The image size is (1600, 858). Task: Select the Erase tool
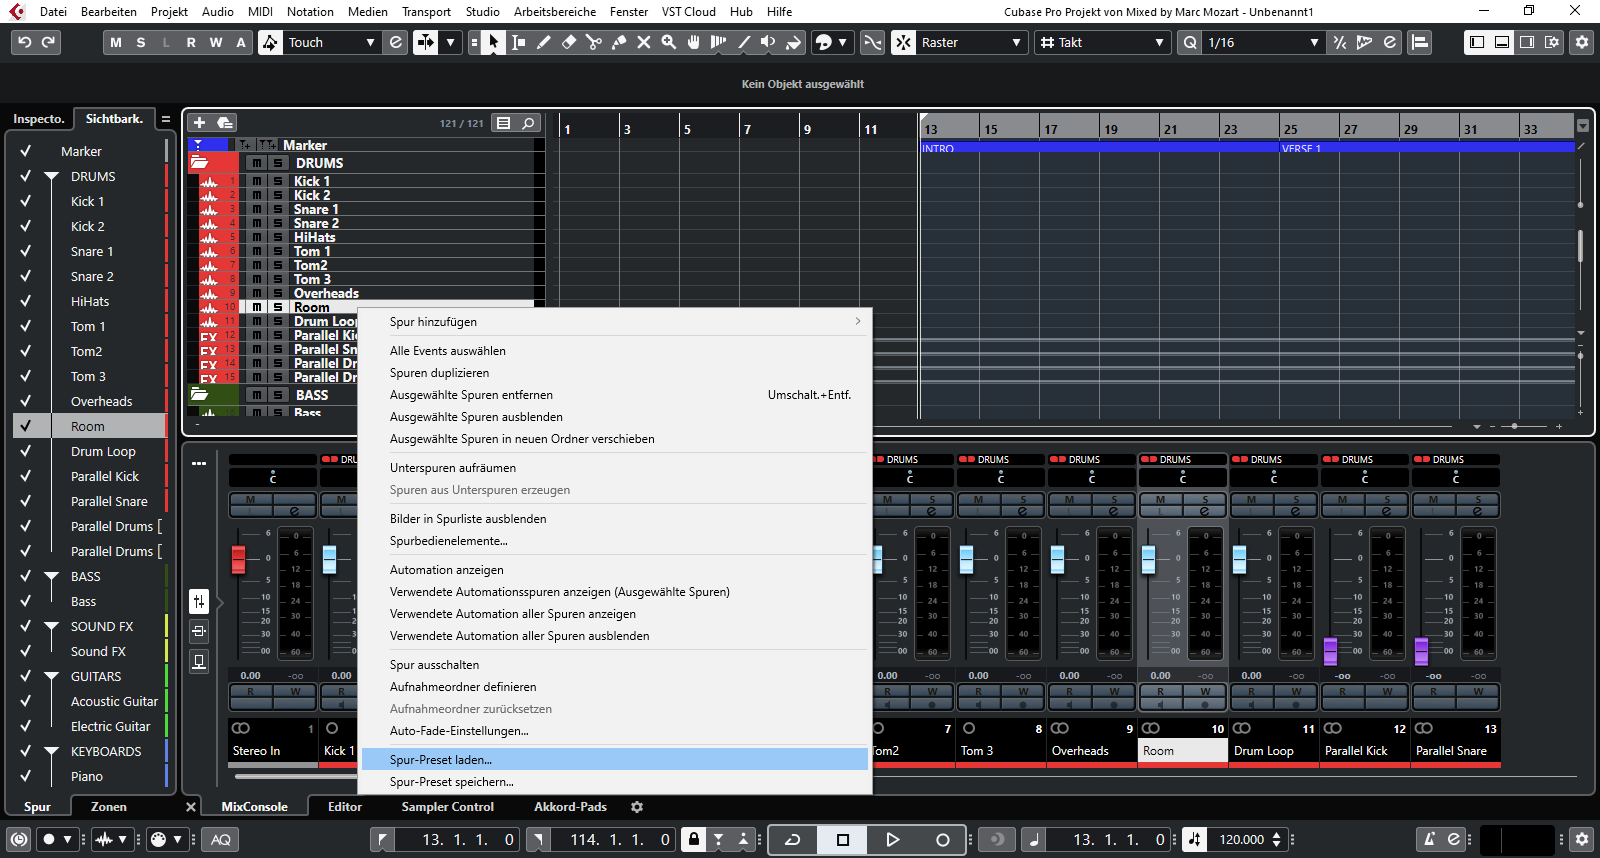[569, 42]
